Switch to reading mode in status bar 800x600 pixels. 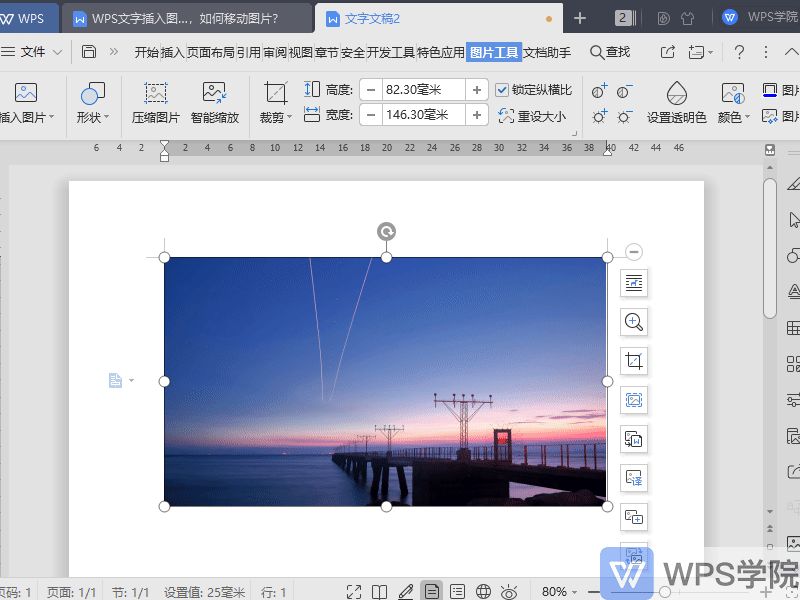(x=379, y=592)
